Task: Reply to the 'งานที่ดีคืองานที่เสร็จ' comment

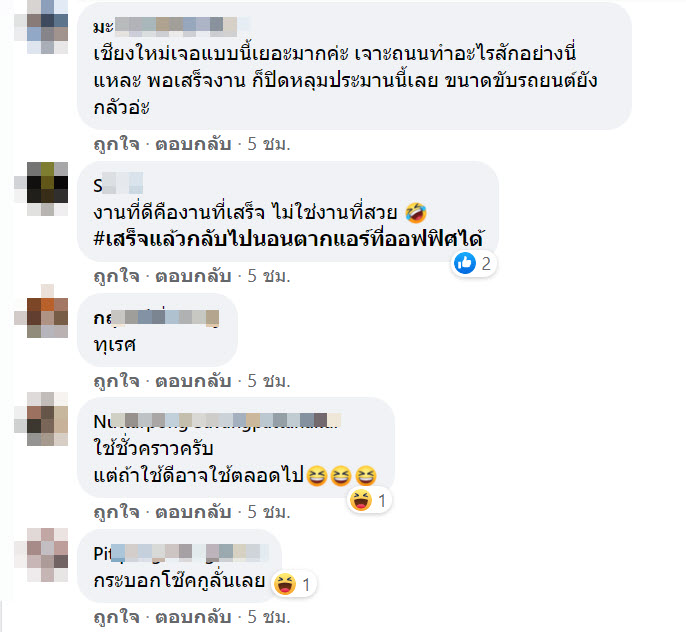Action: click(x=193, y=276)
